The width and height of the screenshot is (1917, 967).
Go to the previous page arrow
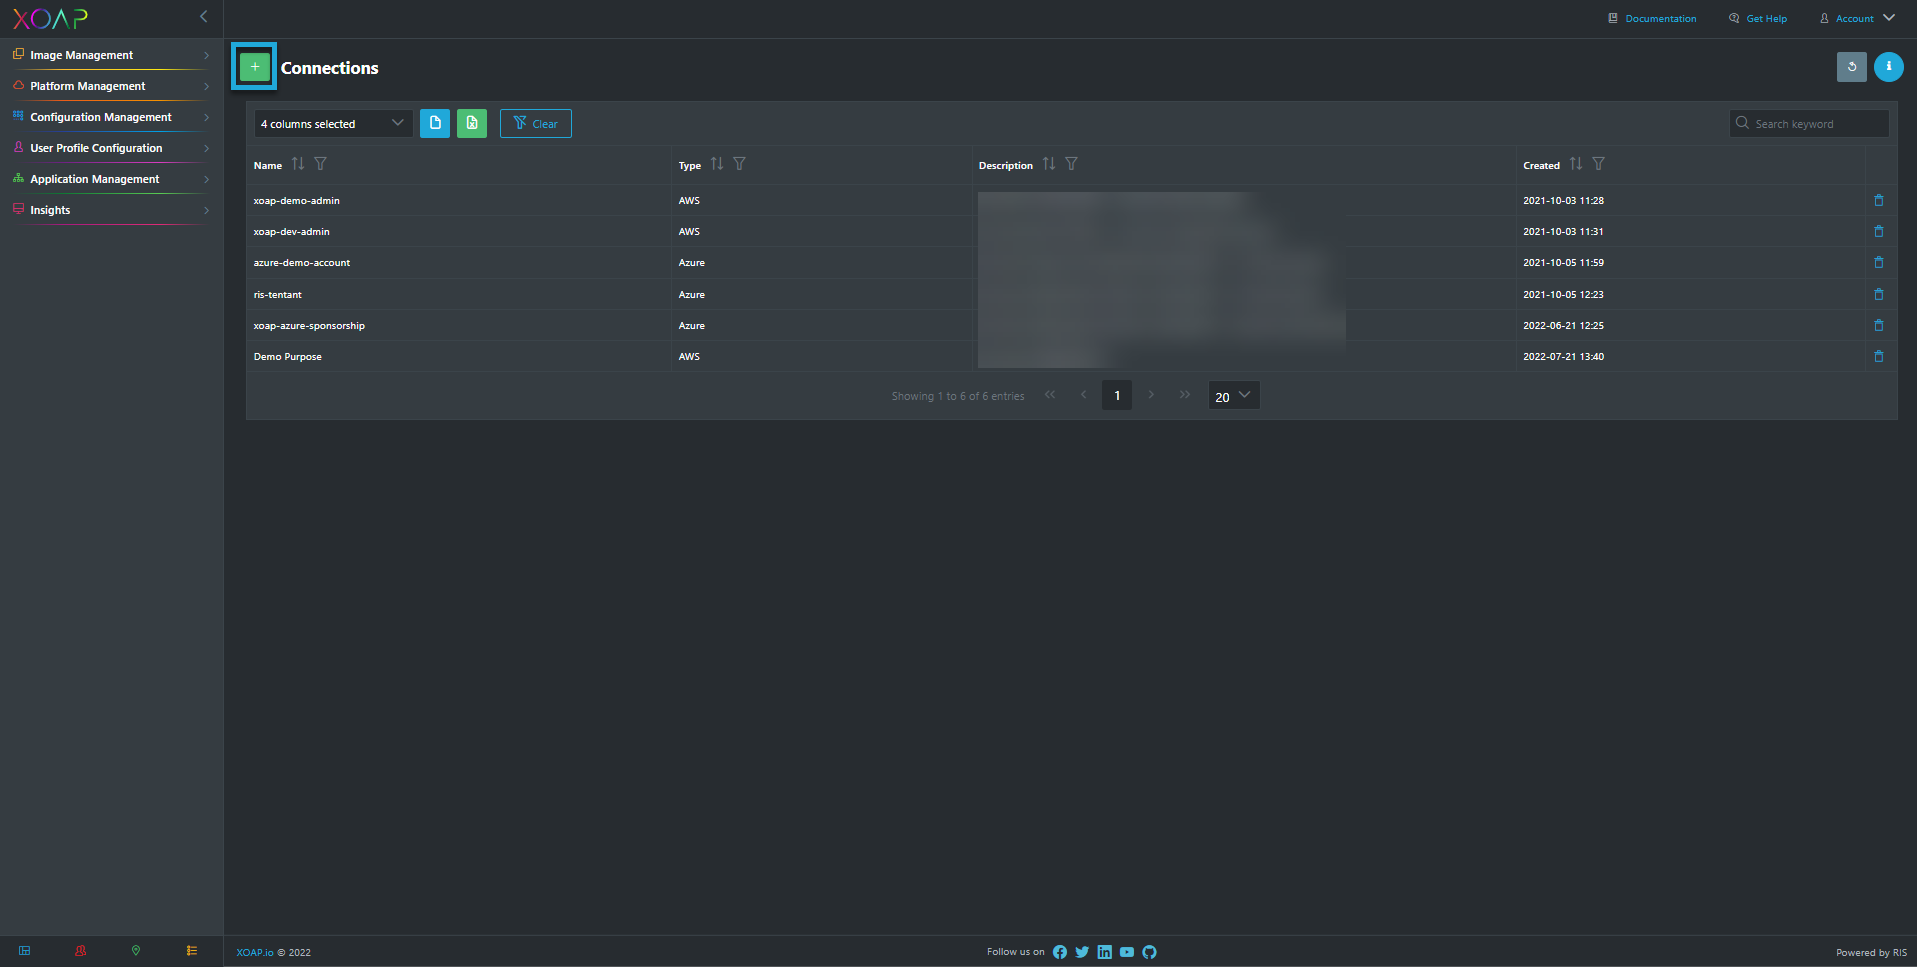click(1083, 395)
